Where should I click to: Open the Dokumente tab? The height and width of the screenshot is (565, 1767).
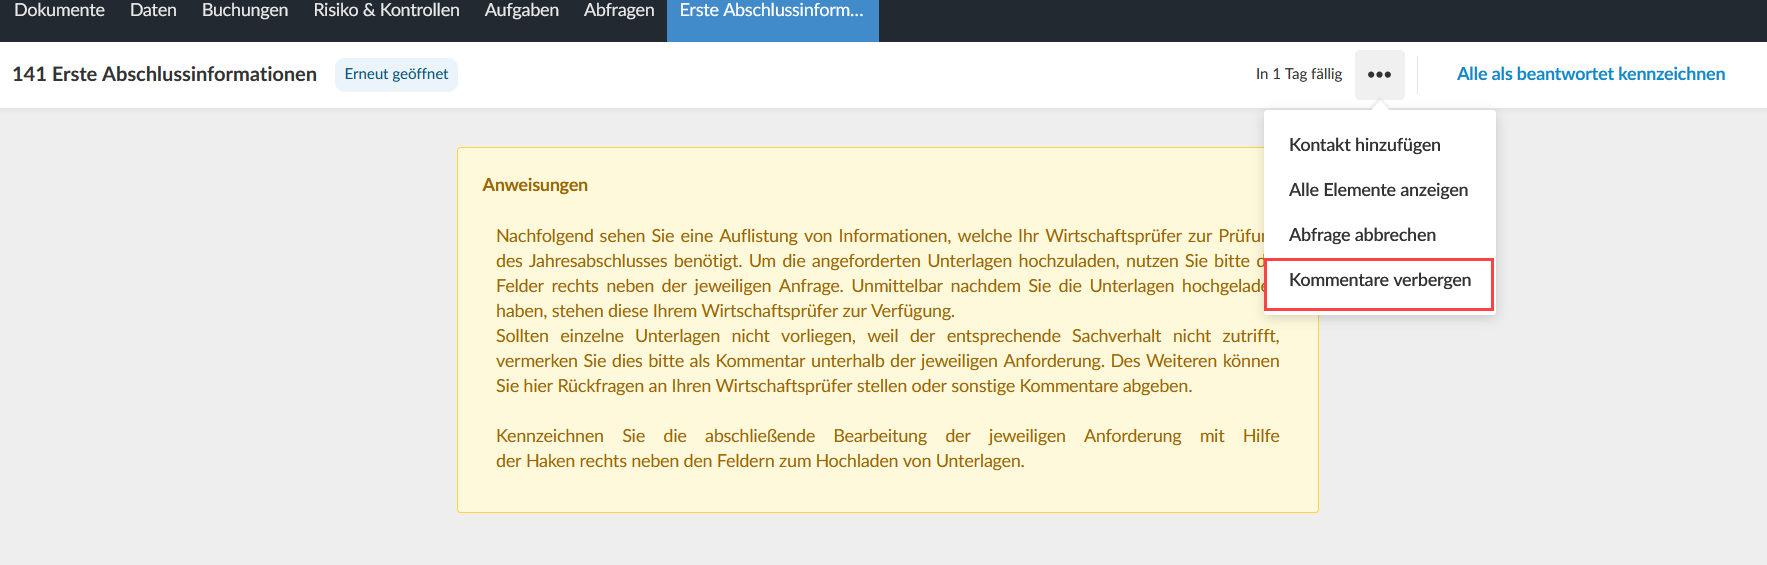tap(60, 10)
